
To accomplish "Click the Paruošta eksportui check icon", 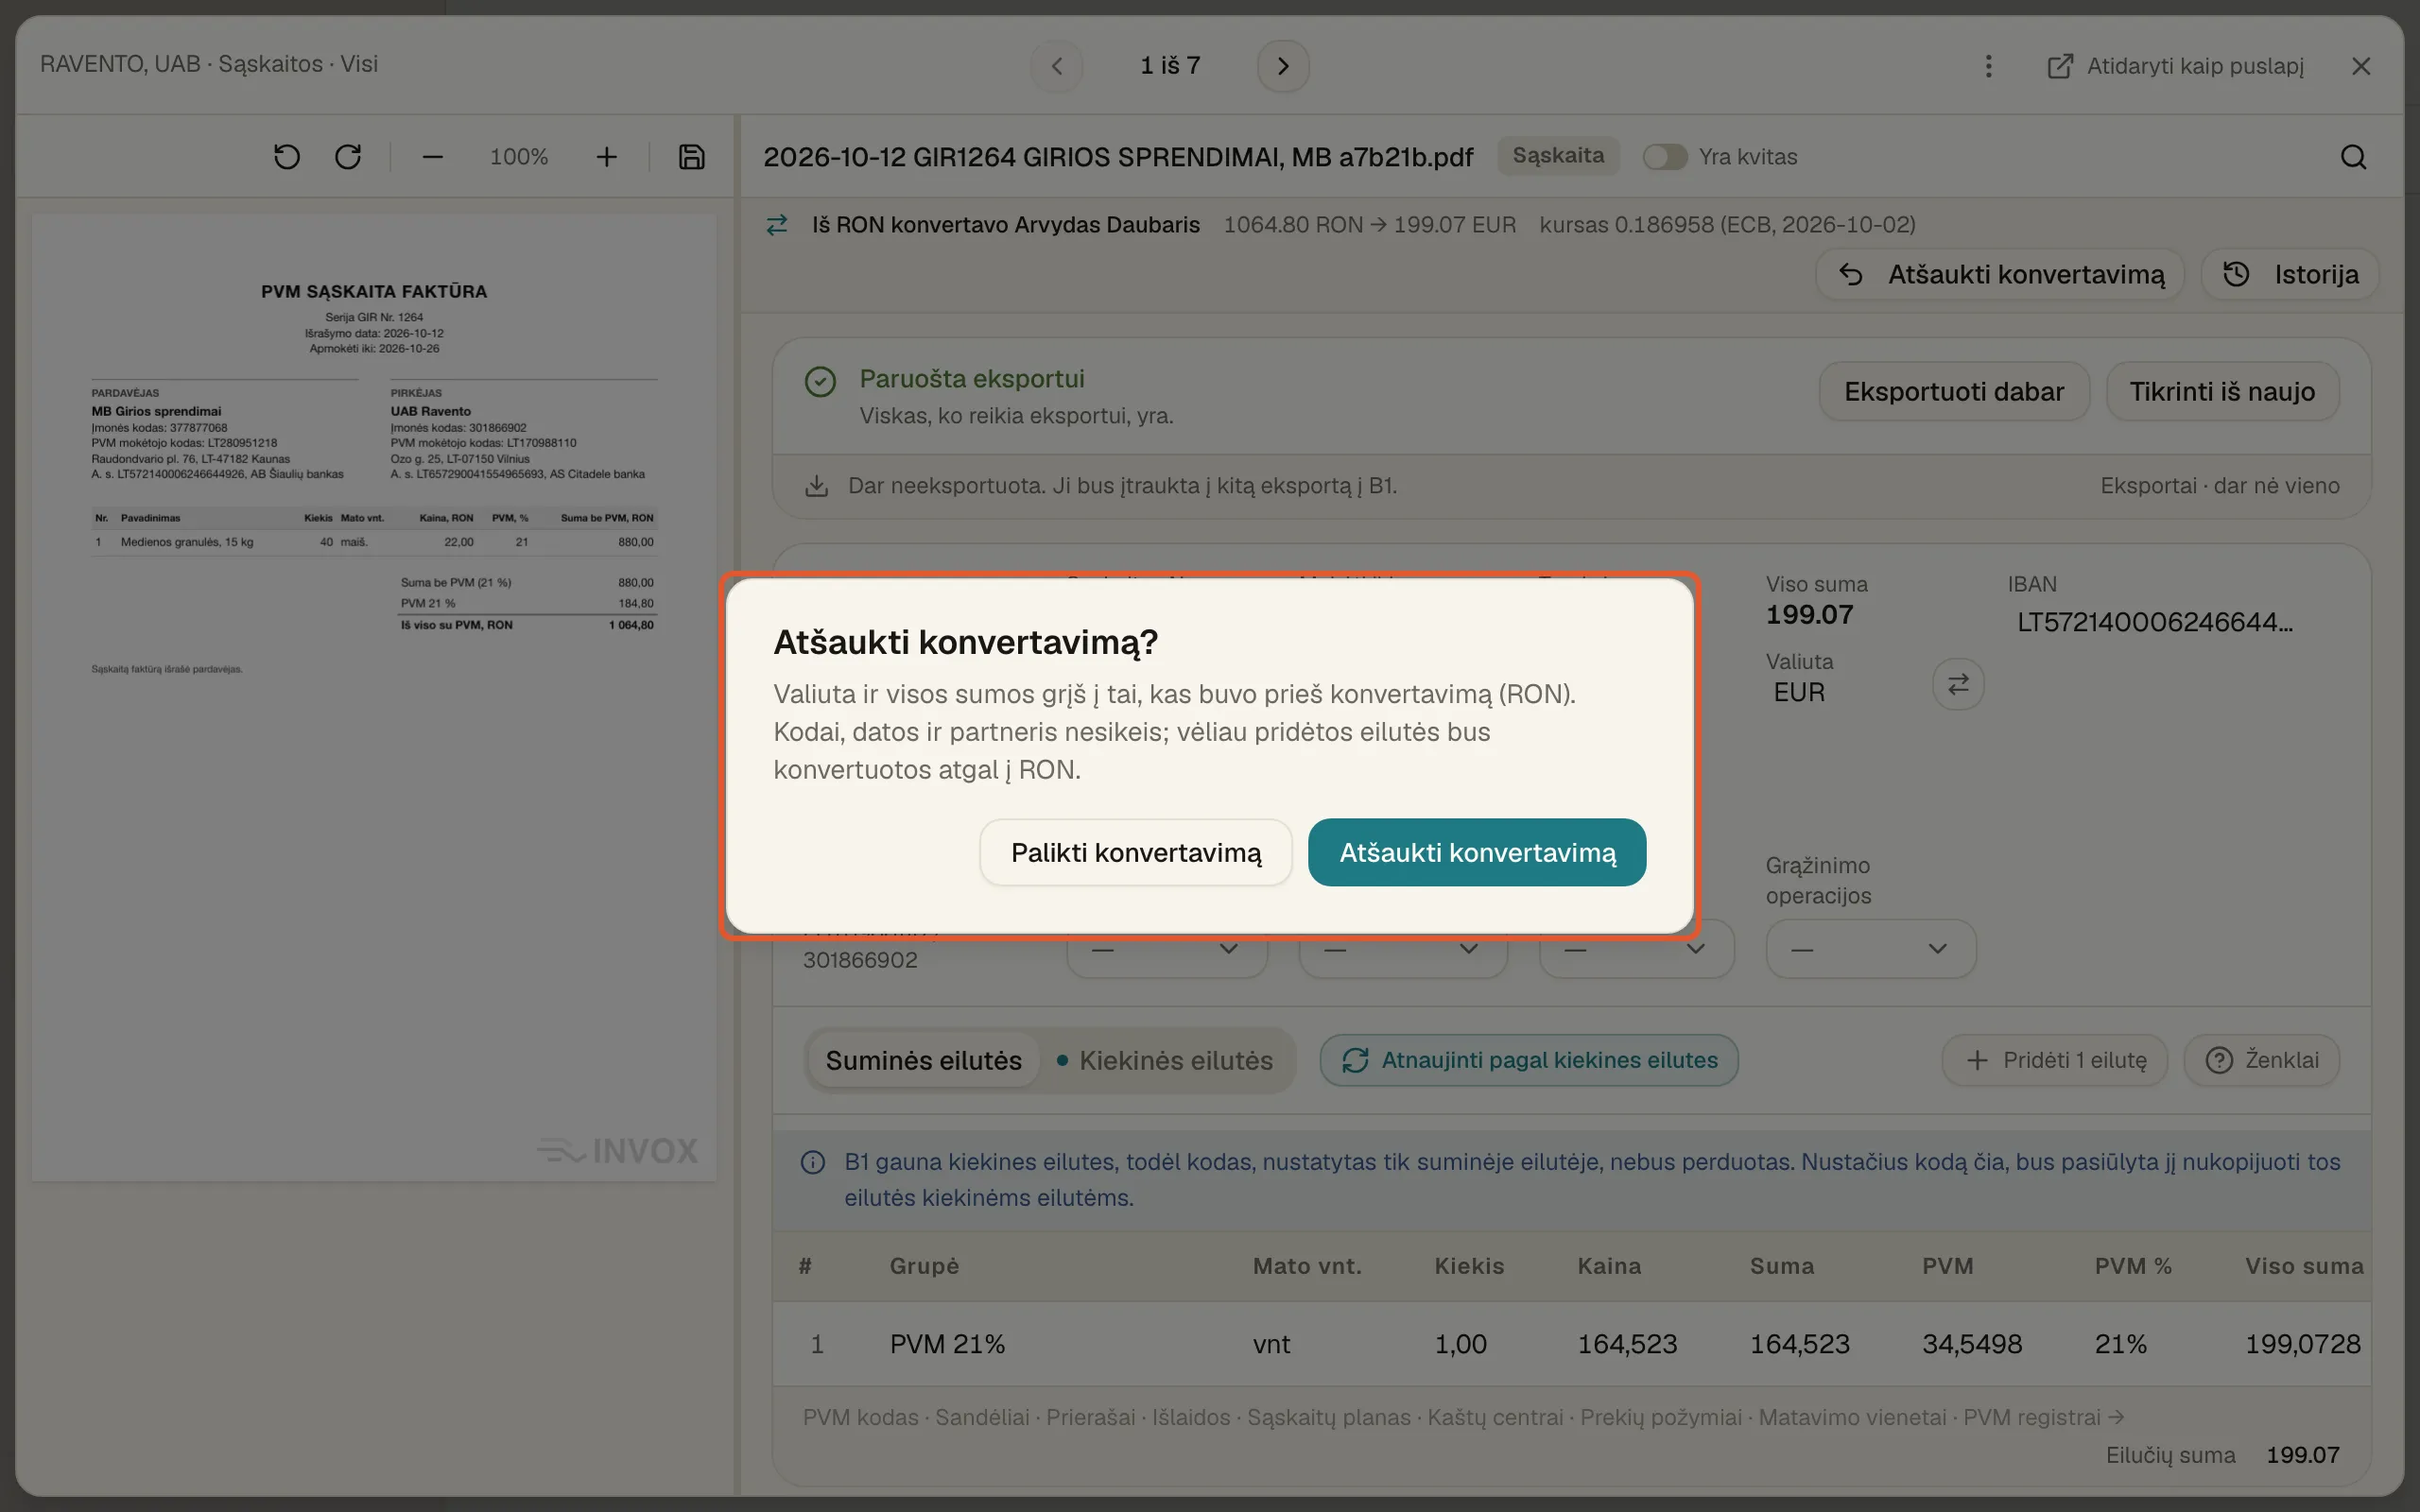I will click(x=820, y=381).
